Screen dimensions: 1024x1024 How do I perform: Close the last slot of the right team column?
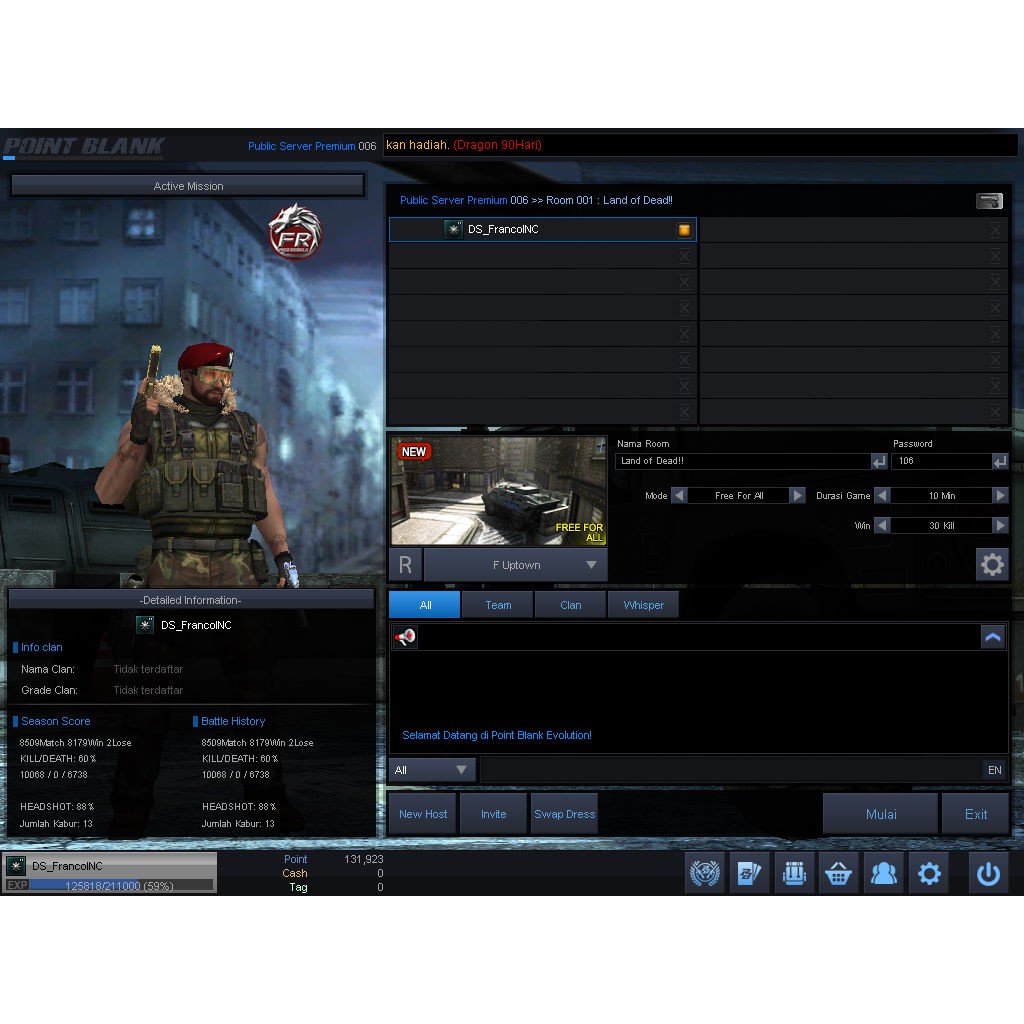[x=995, y=412]
